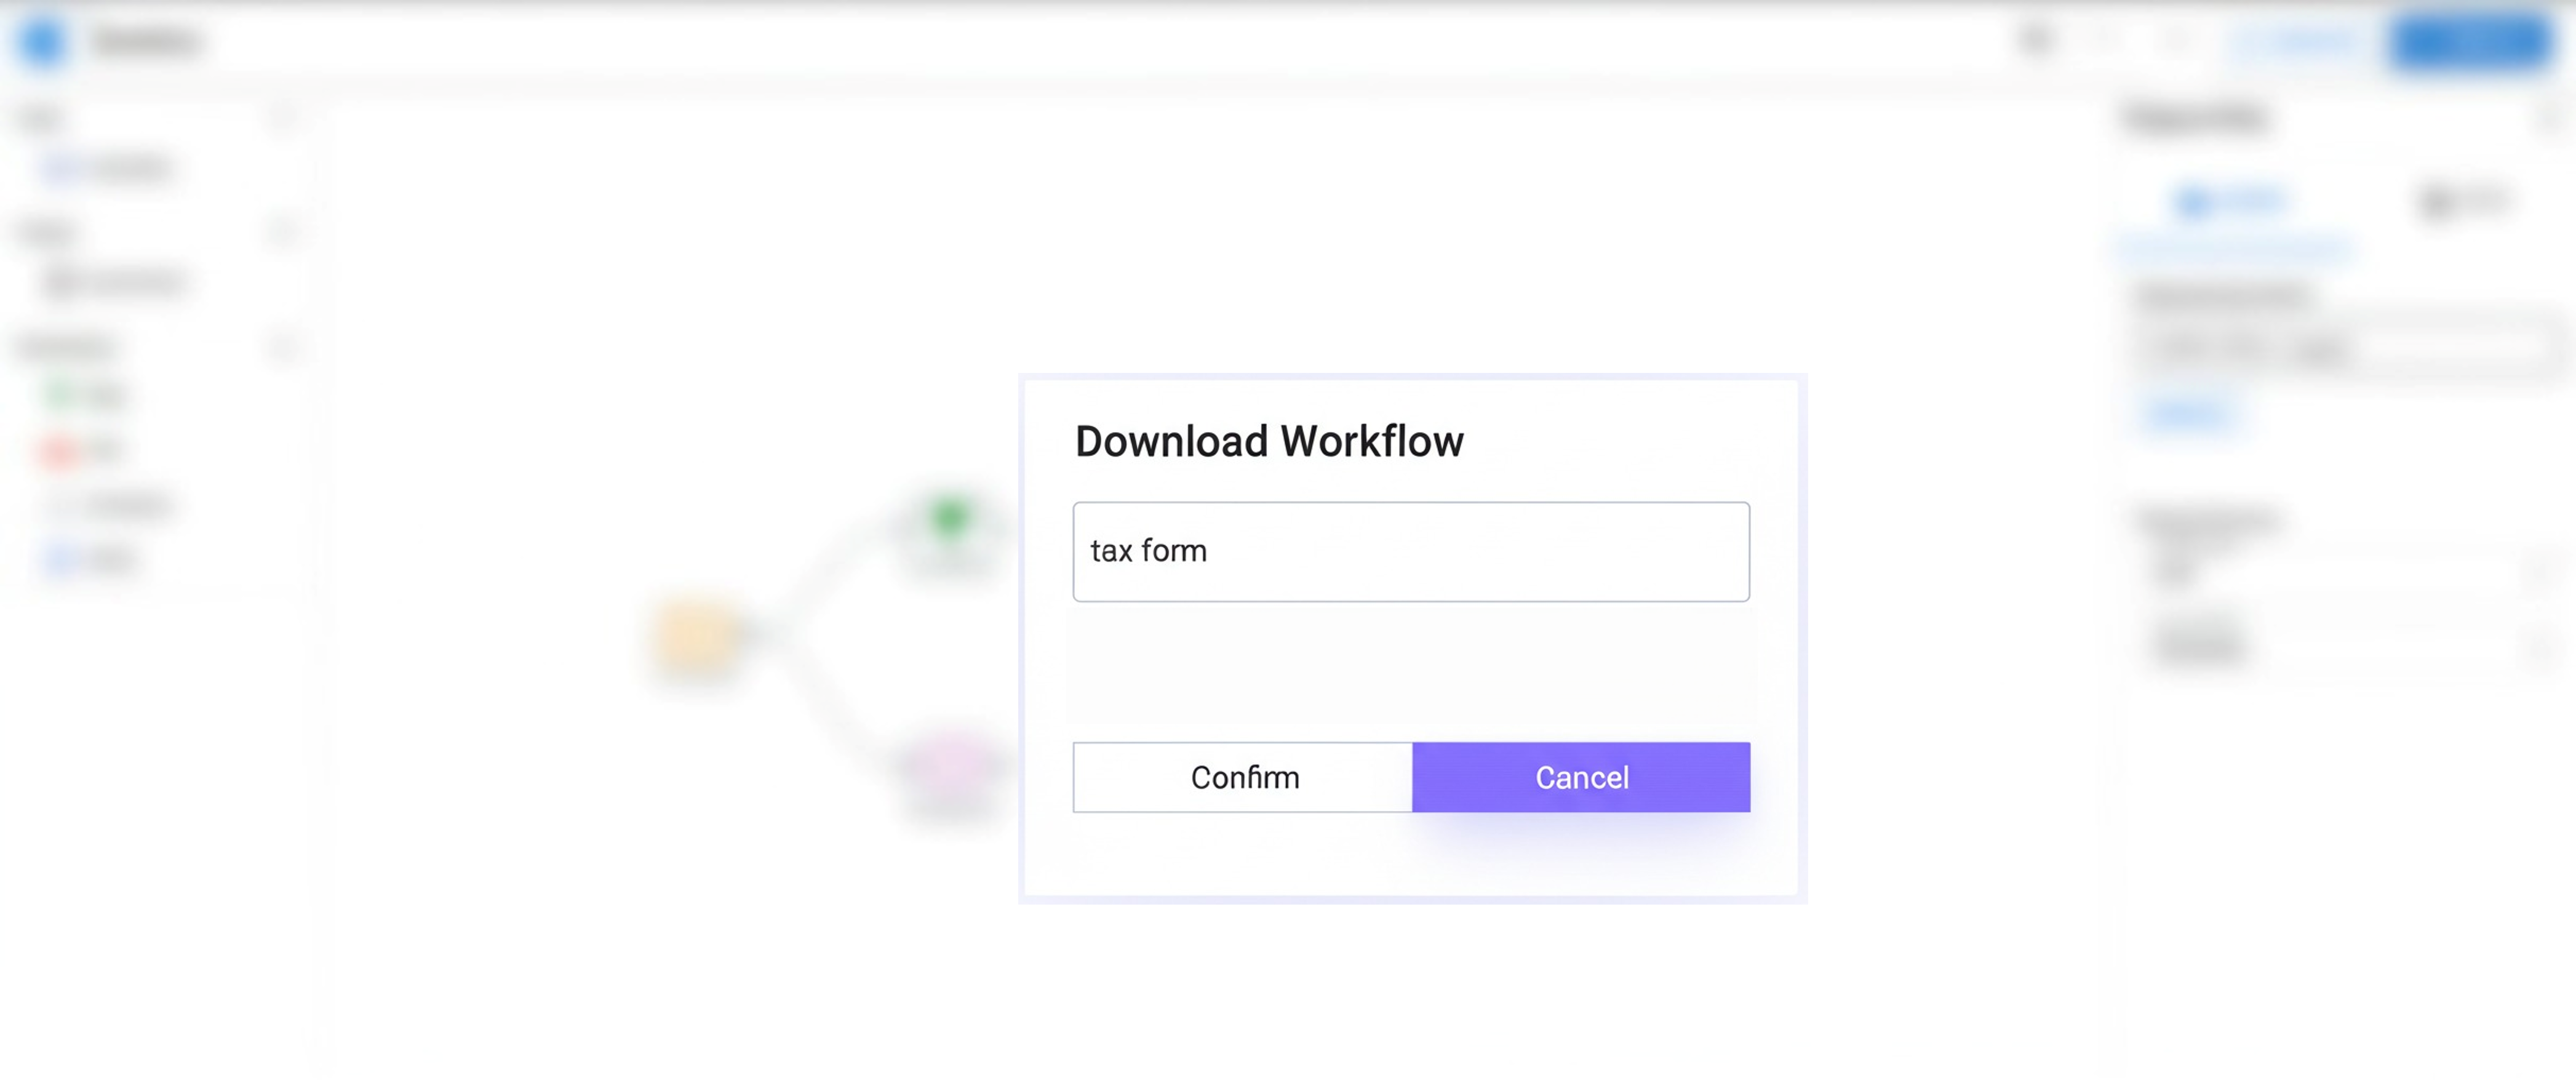
Task: Select the green status icon in the sidebar
Action: coord(62,395)
